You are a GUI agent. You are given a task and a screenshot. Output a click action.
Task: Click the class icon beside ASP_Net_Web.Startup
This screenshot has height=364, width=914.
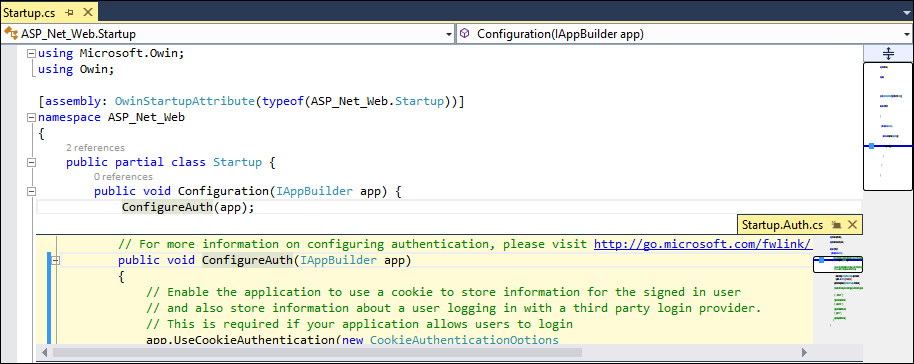pyautogui.click(x=10, y=34)
